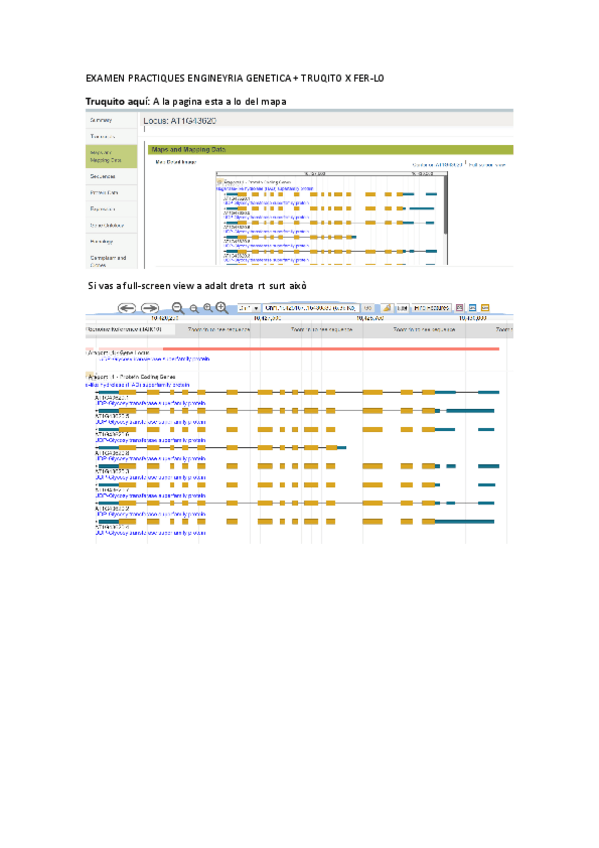Screen dimensions: 599x848
Task: Open the sidebar tab below Summary
Action: point(111,136)
